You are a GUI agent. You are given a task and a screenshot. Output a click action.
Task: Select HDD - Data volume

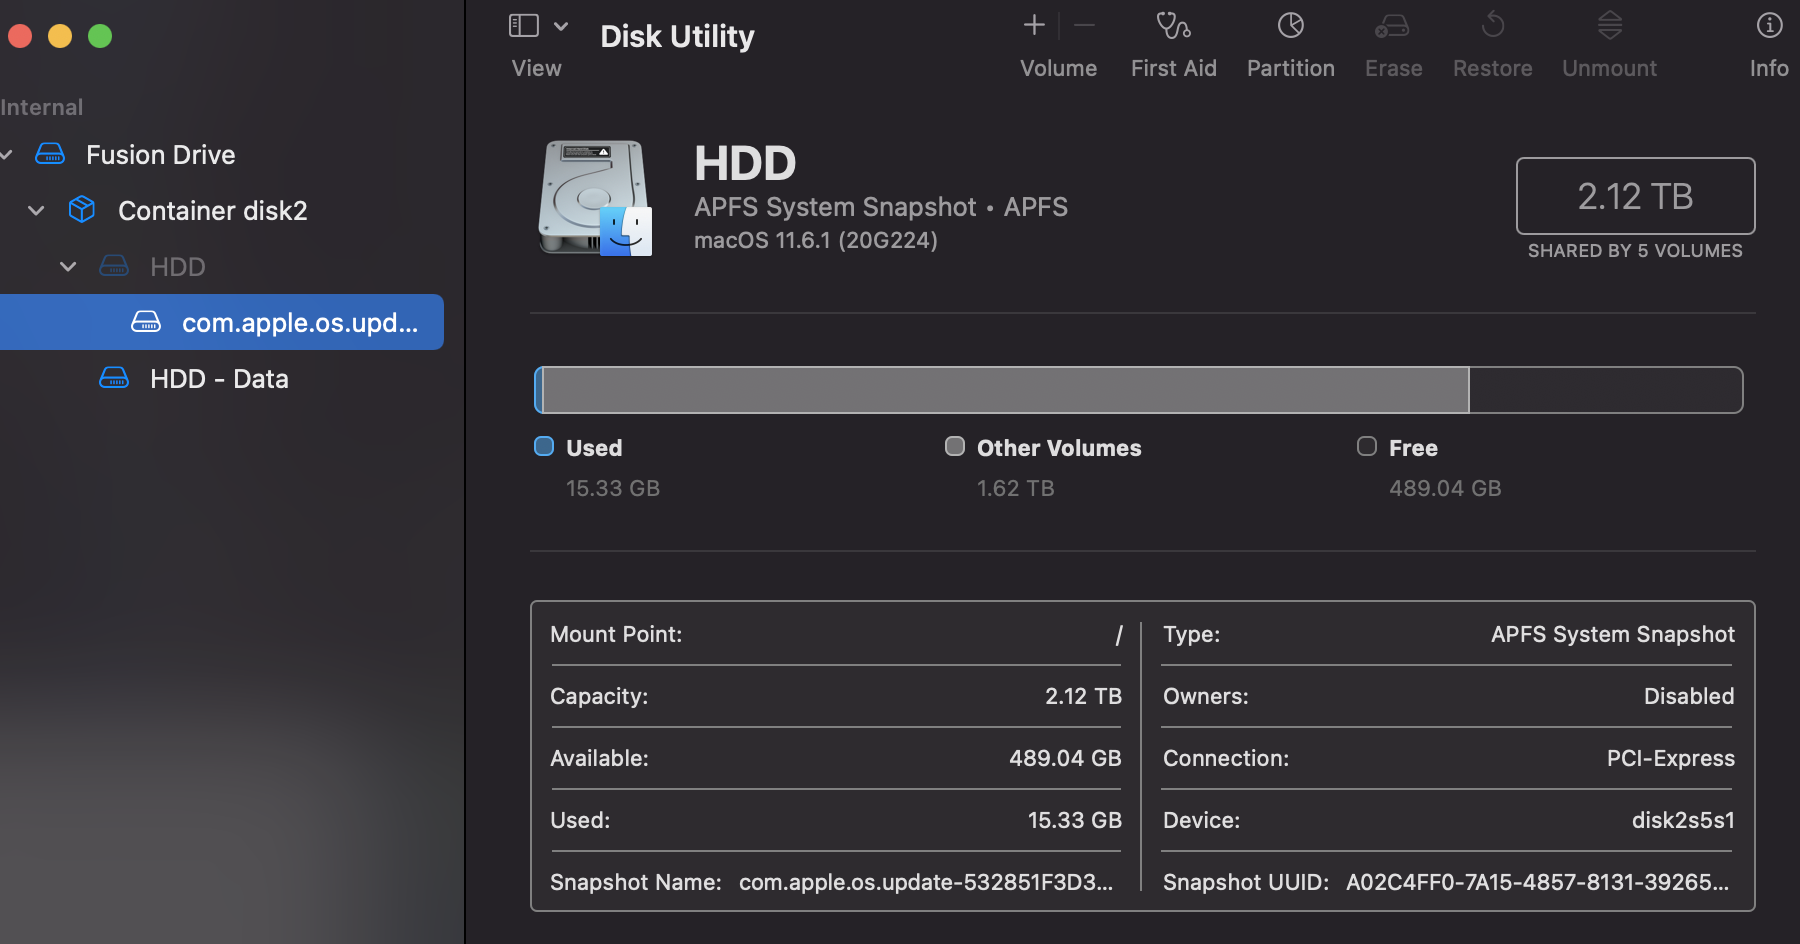[219, 379]
